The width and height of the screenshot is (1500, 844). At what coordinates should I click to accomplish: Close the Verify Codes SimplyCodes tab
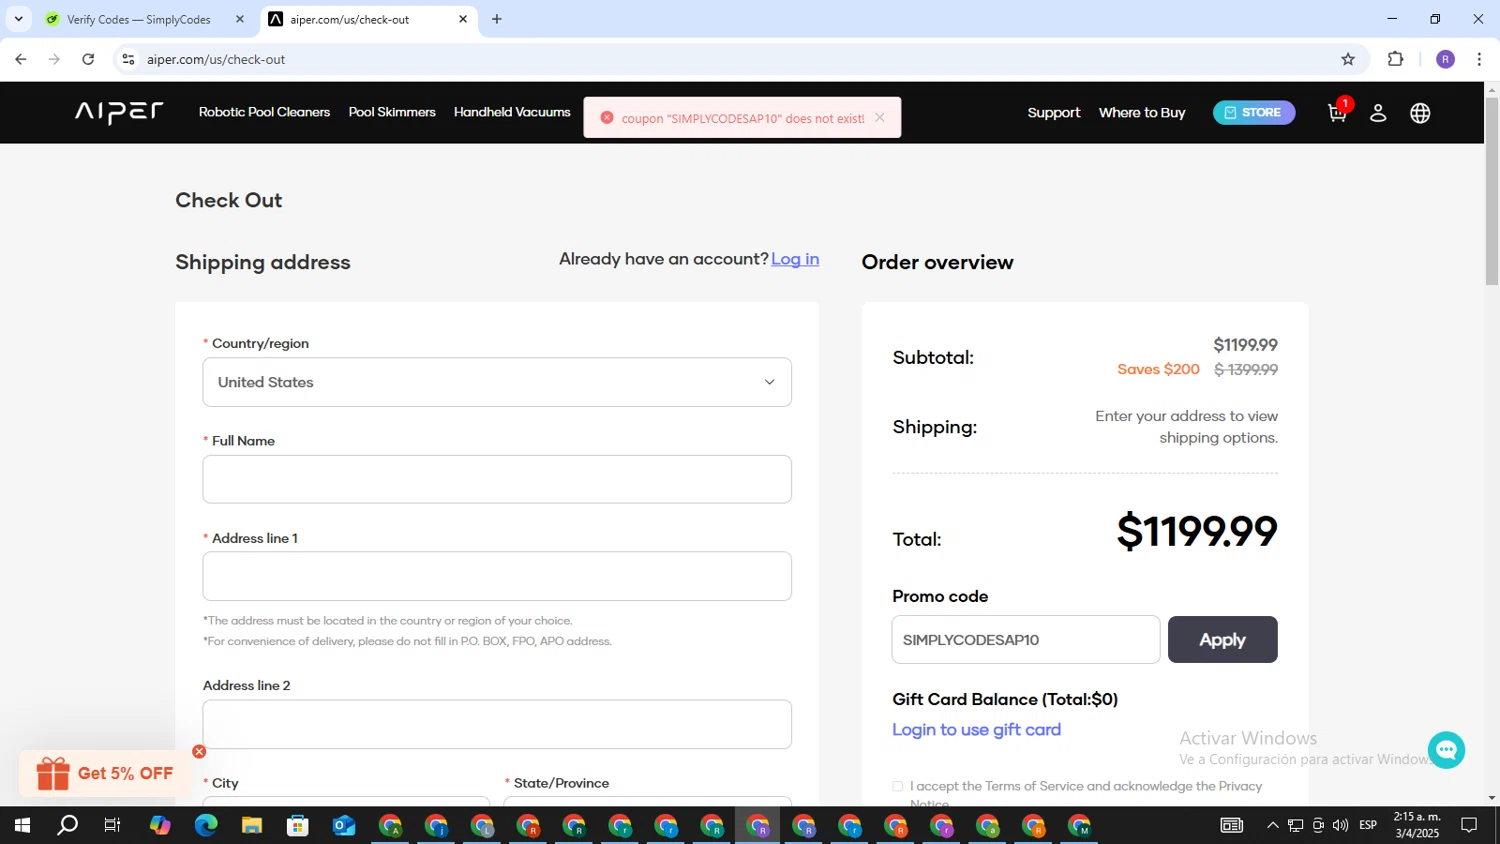tap(240, 19)
